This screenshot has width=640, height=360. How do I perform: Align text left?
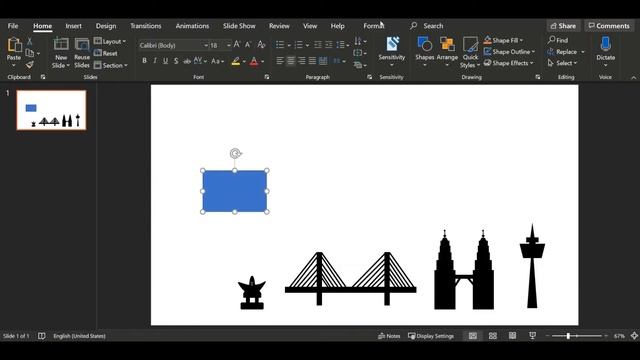pos(280,61)
